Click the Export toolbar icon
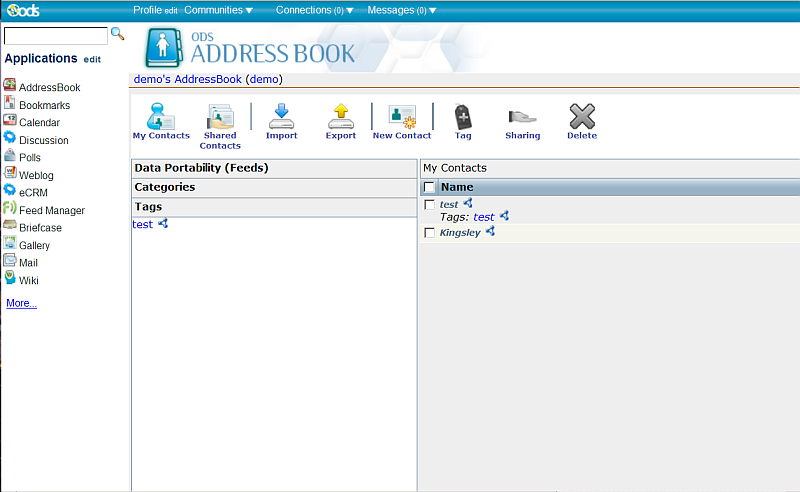The height and width of the screenshot is (492, 800). pyautogui.click(x=341, y=116)
